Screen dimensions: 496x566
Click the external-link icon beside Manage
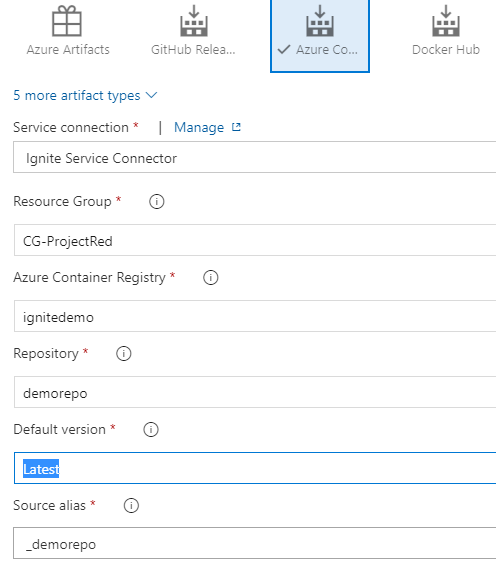coord(236,127)
